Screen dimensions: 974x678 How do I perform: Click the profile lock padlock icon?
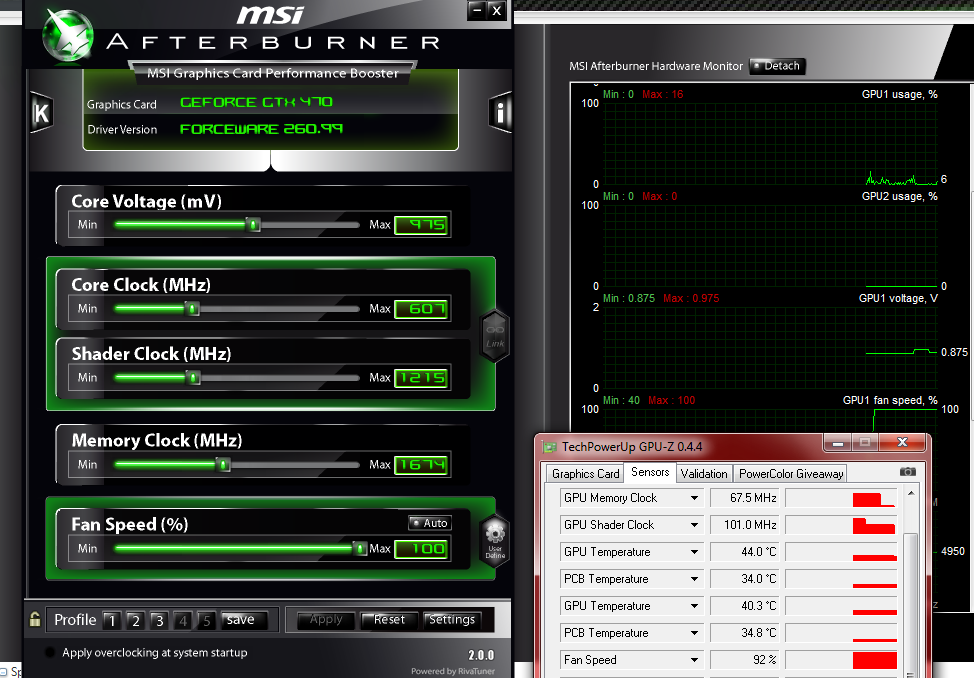tap(35, 619)
